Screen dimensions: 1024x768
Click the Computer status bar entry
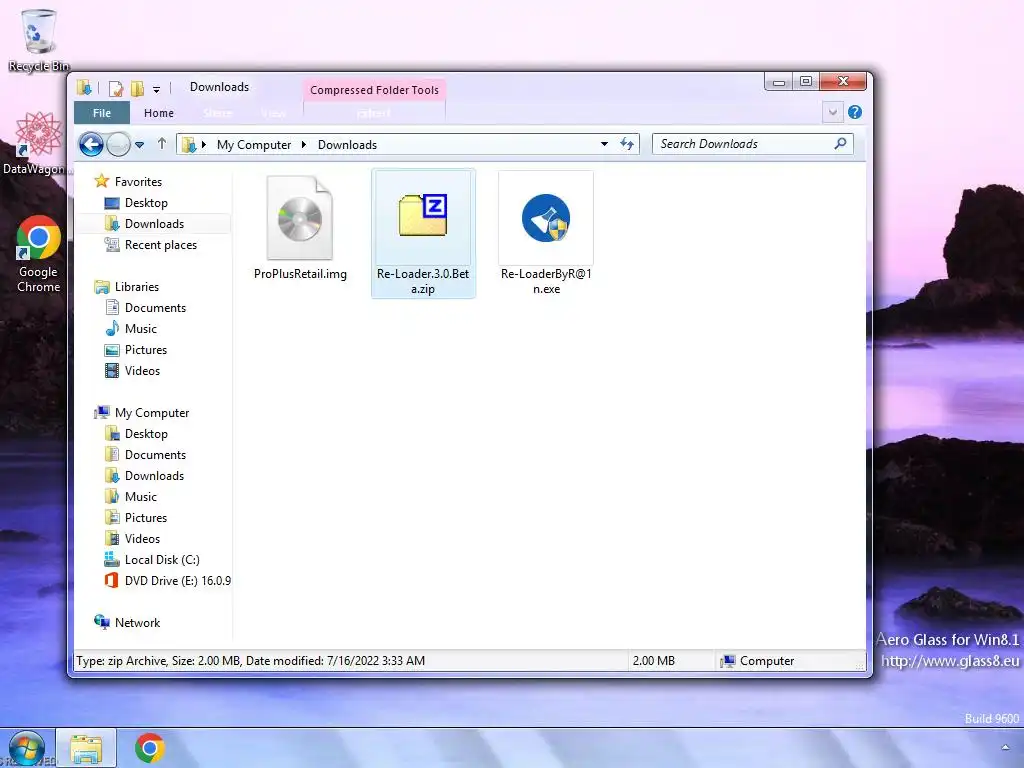tap(758, 661)
